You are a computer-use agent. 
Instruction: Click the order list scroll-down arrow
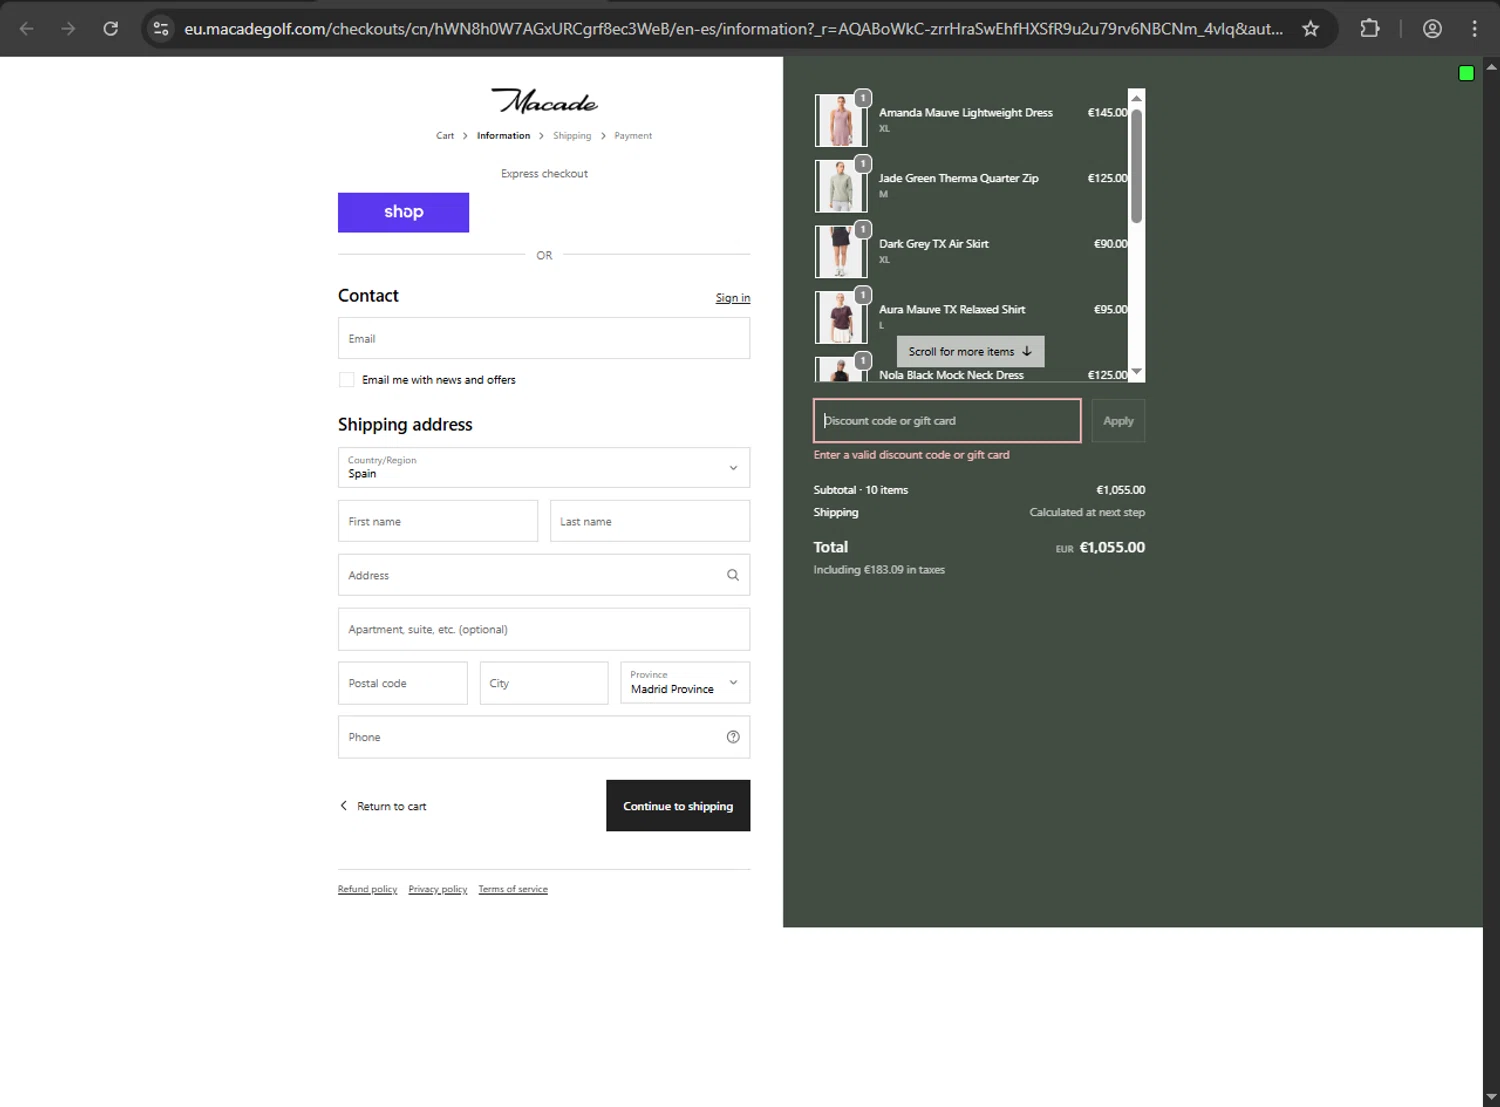click(1136, 373)
